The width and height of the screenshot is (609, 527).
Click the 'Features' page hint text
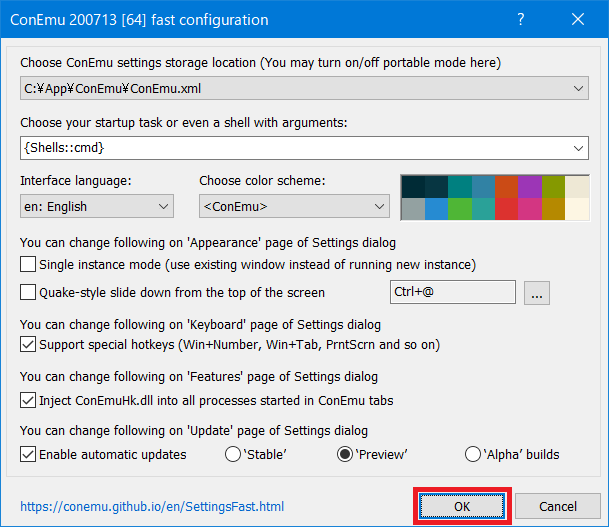tap(199, 376)
